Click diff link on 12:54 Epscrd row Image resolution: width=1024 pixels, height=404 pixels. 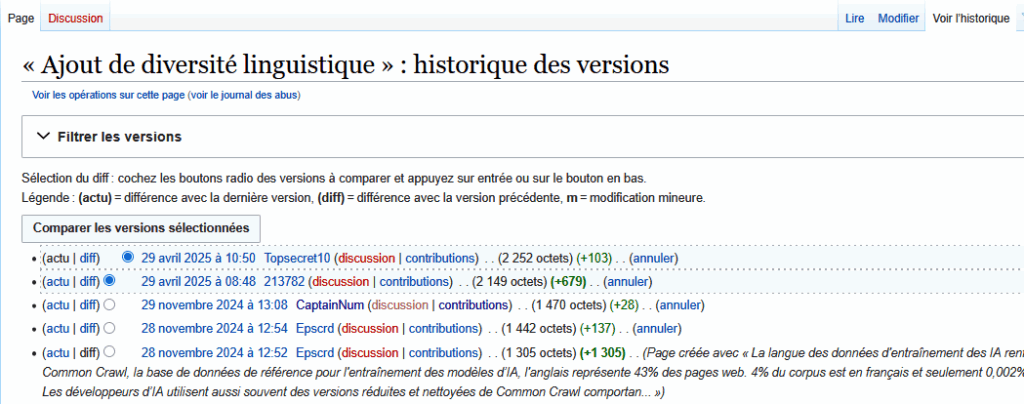88,329
